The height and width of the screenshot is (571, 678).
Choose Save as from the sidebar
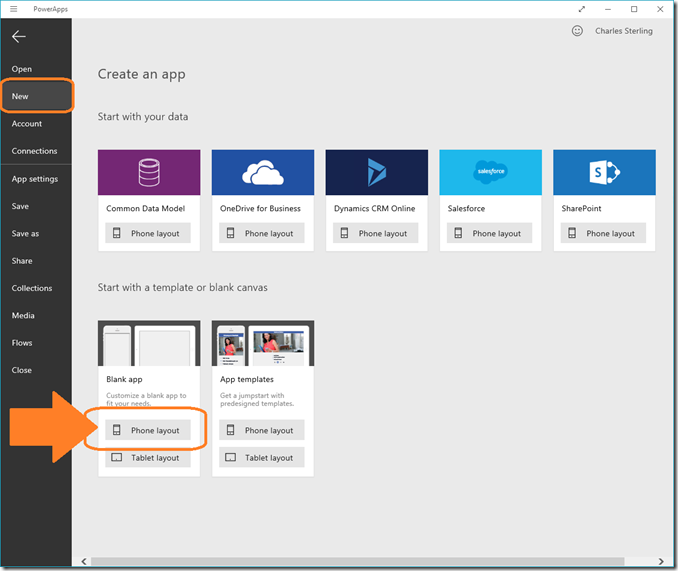tap(26, 233)
